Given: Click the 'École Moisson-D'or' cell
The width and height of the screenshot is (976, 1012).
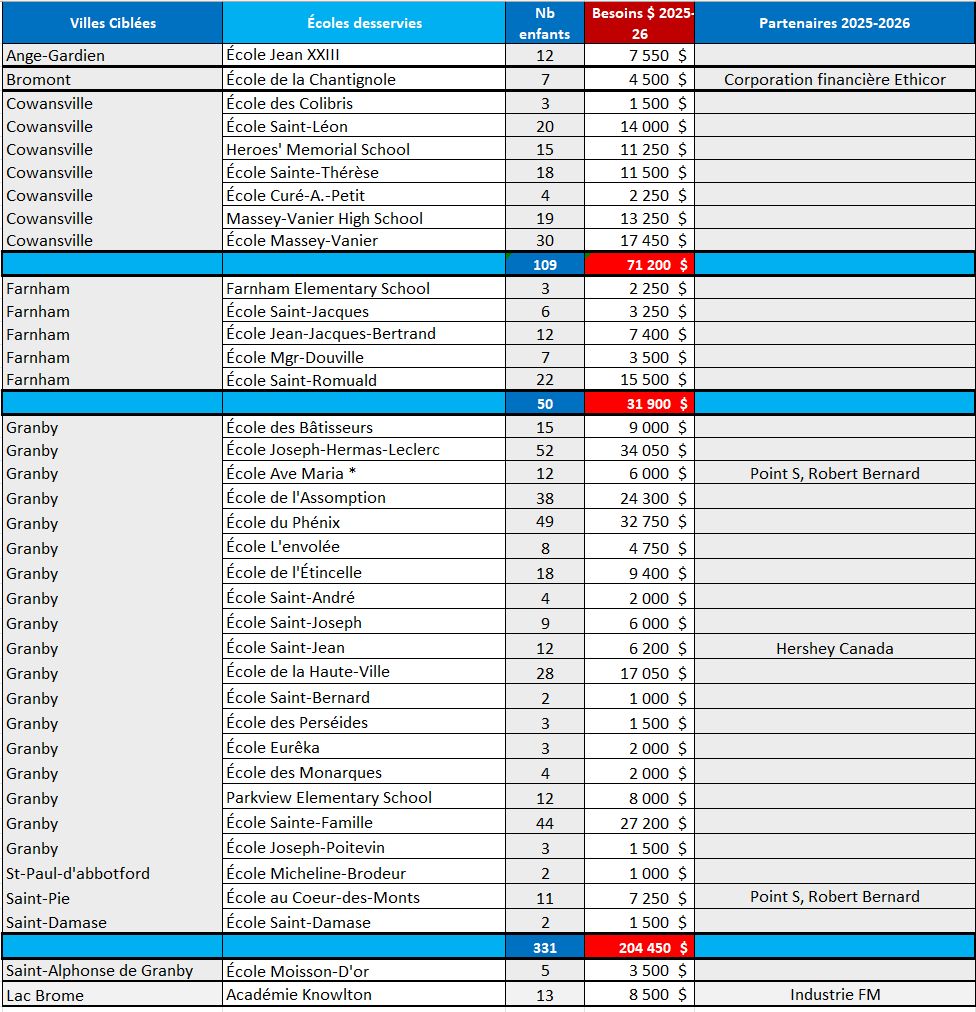Looking at the screenshot, I should point(364,971).
